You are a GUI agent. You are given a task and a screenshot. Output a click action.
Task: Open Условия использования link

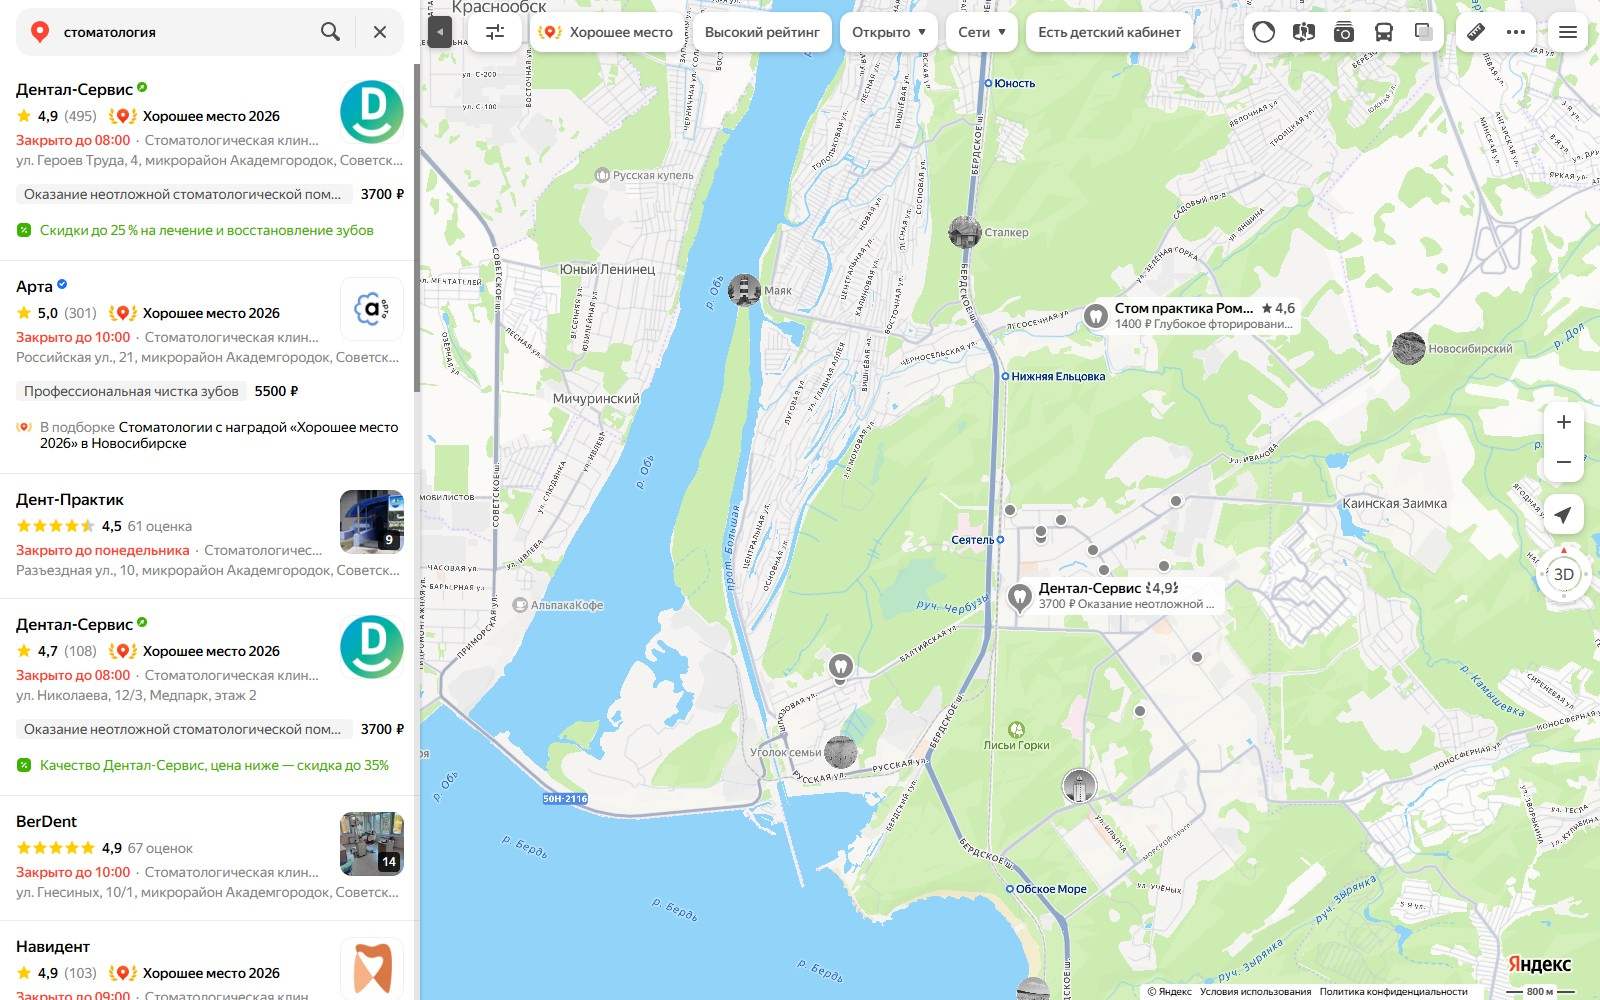point(1255,992)
